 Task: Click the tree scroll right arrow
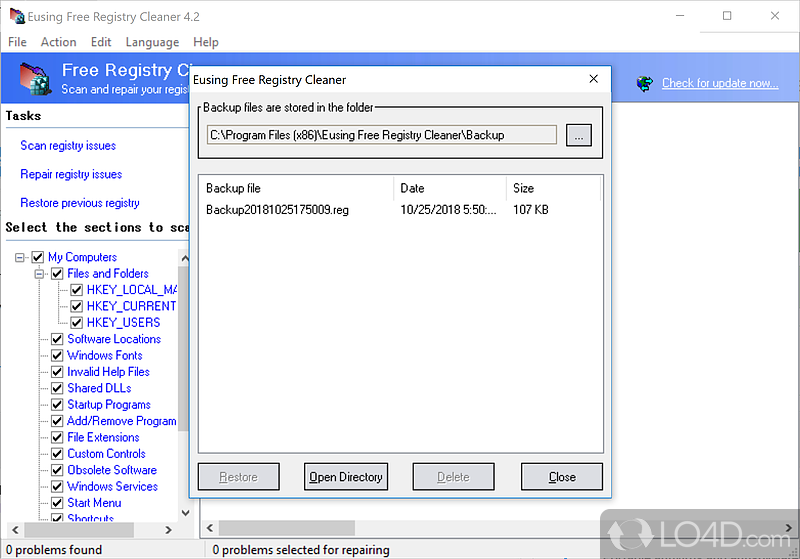pos(168,530)
